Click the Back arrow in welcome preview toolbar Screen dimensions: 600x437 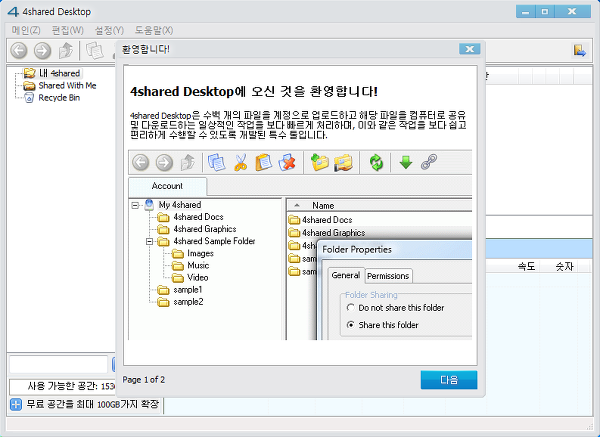[140, 162]
